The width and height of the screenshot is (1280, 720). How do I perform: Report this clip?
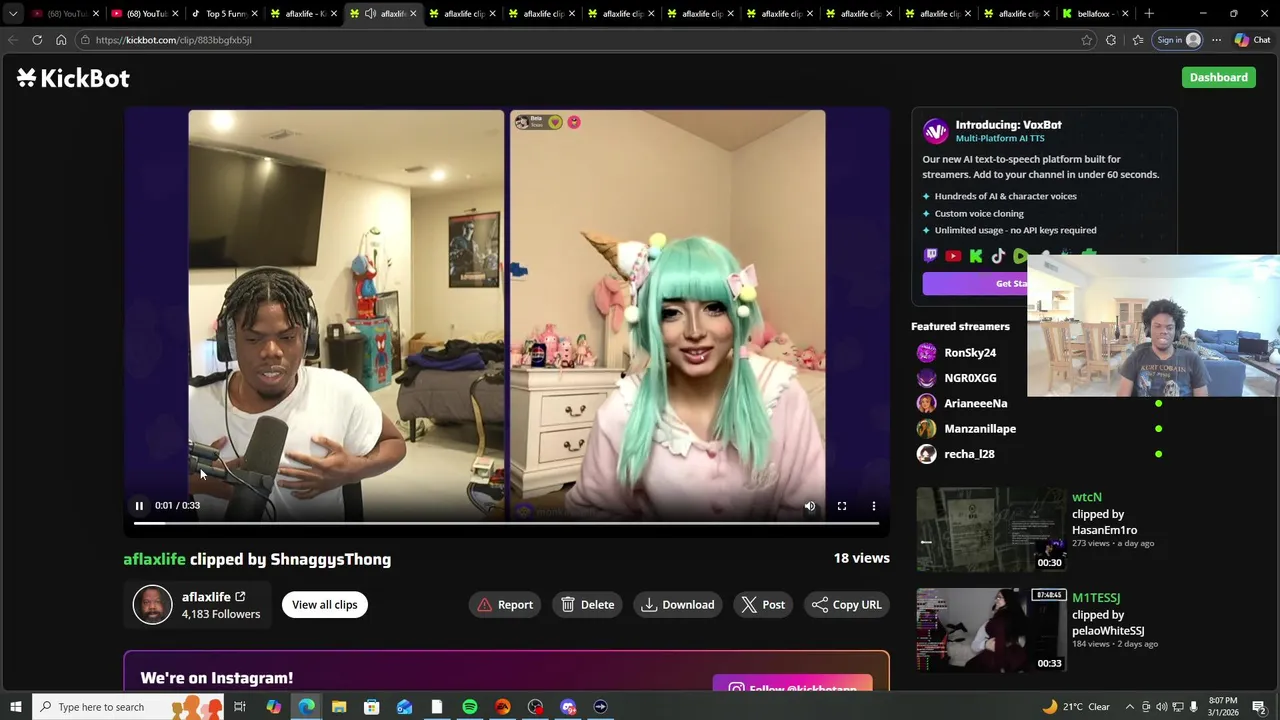[x=505, y=604]
